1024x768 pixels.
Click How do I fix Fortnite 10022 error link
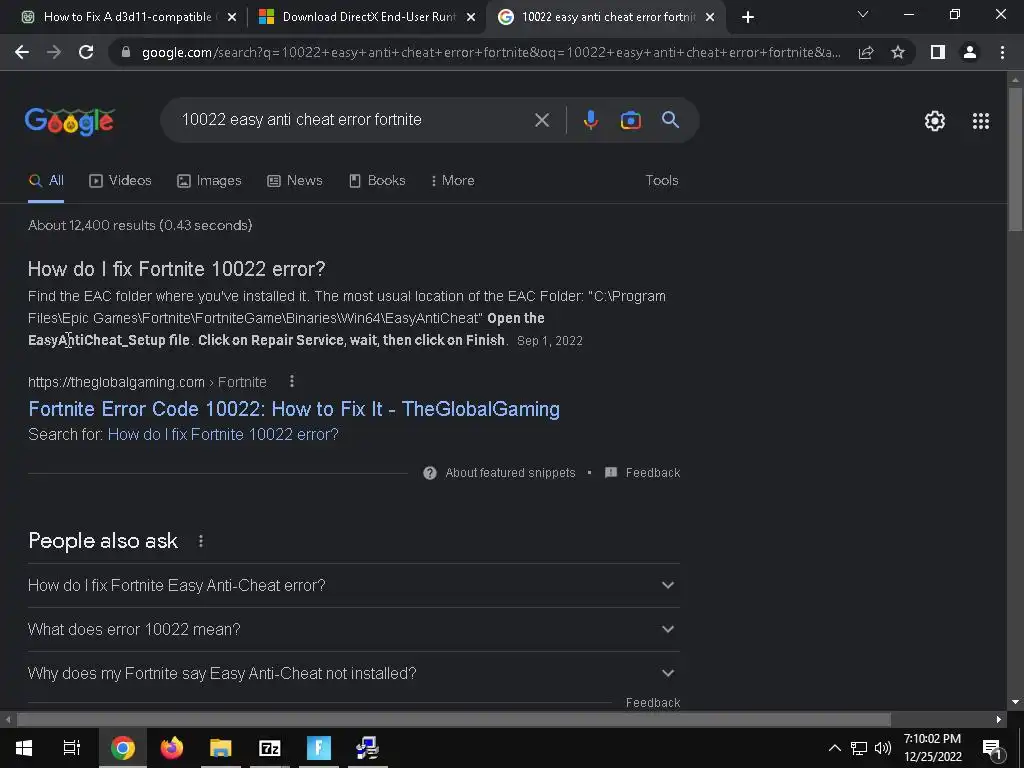pyautogui.click(x=223, y=435)
